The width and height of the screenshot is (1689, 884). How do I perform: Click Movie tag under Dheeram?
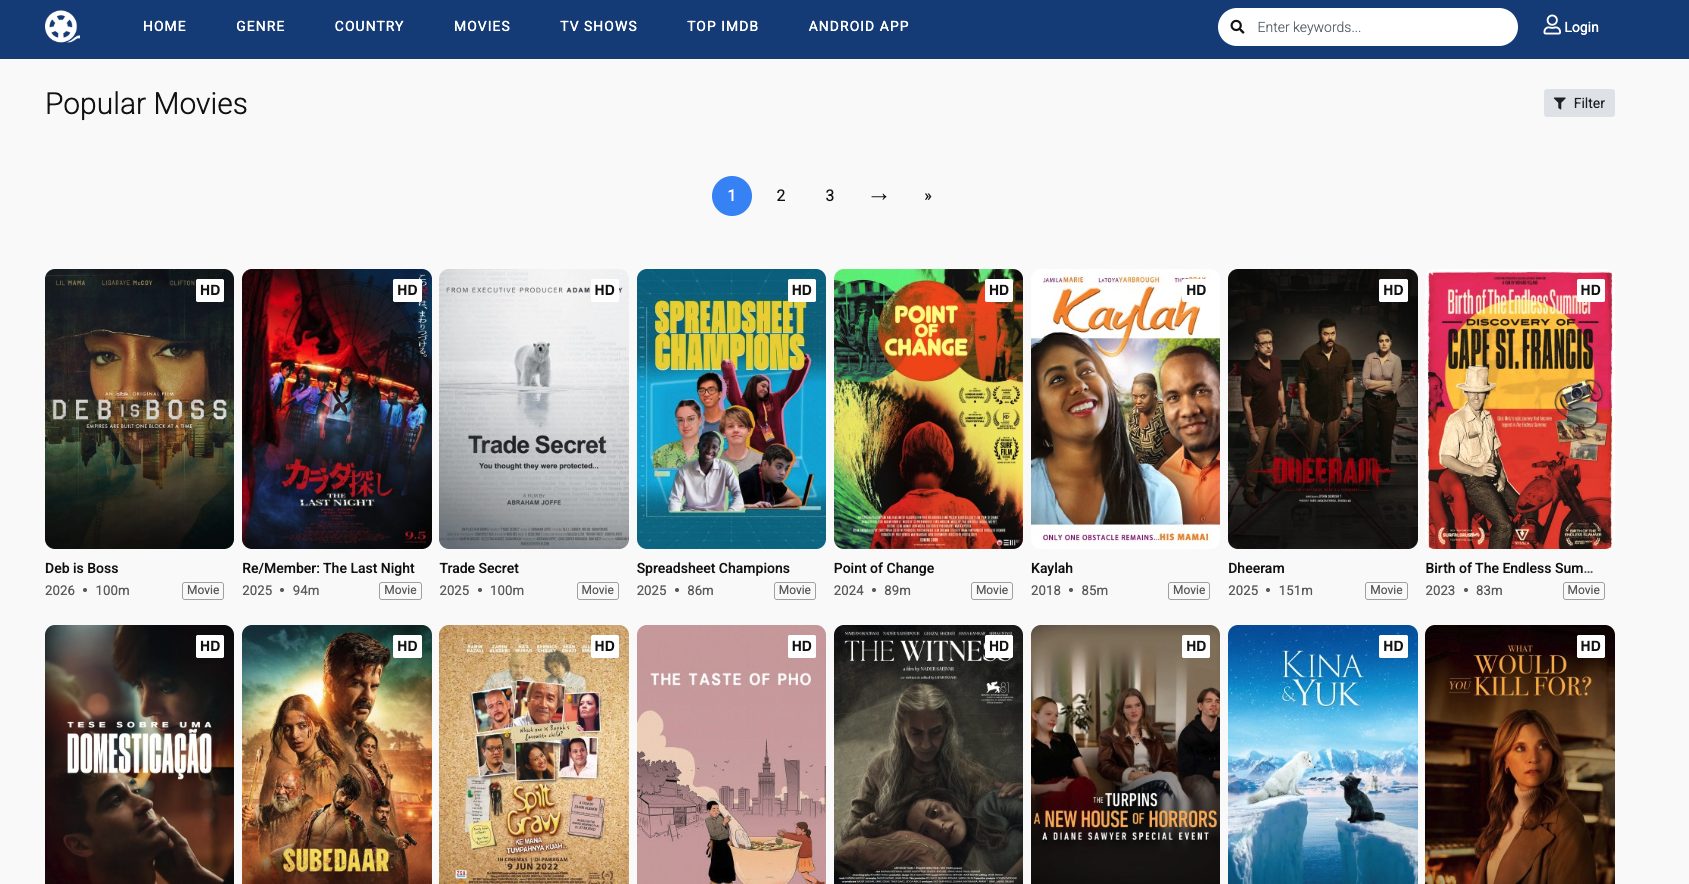pos(1386,591)
